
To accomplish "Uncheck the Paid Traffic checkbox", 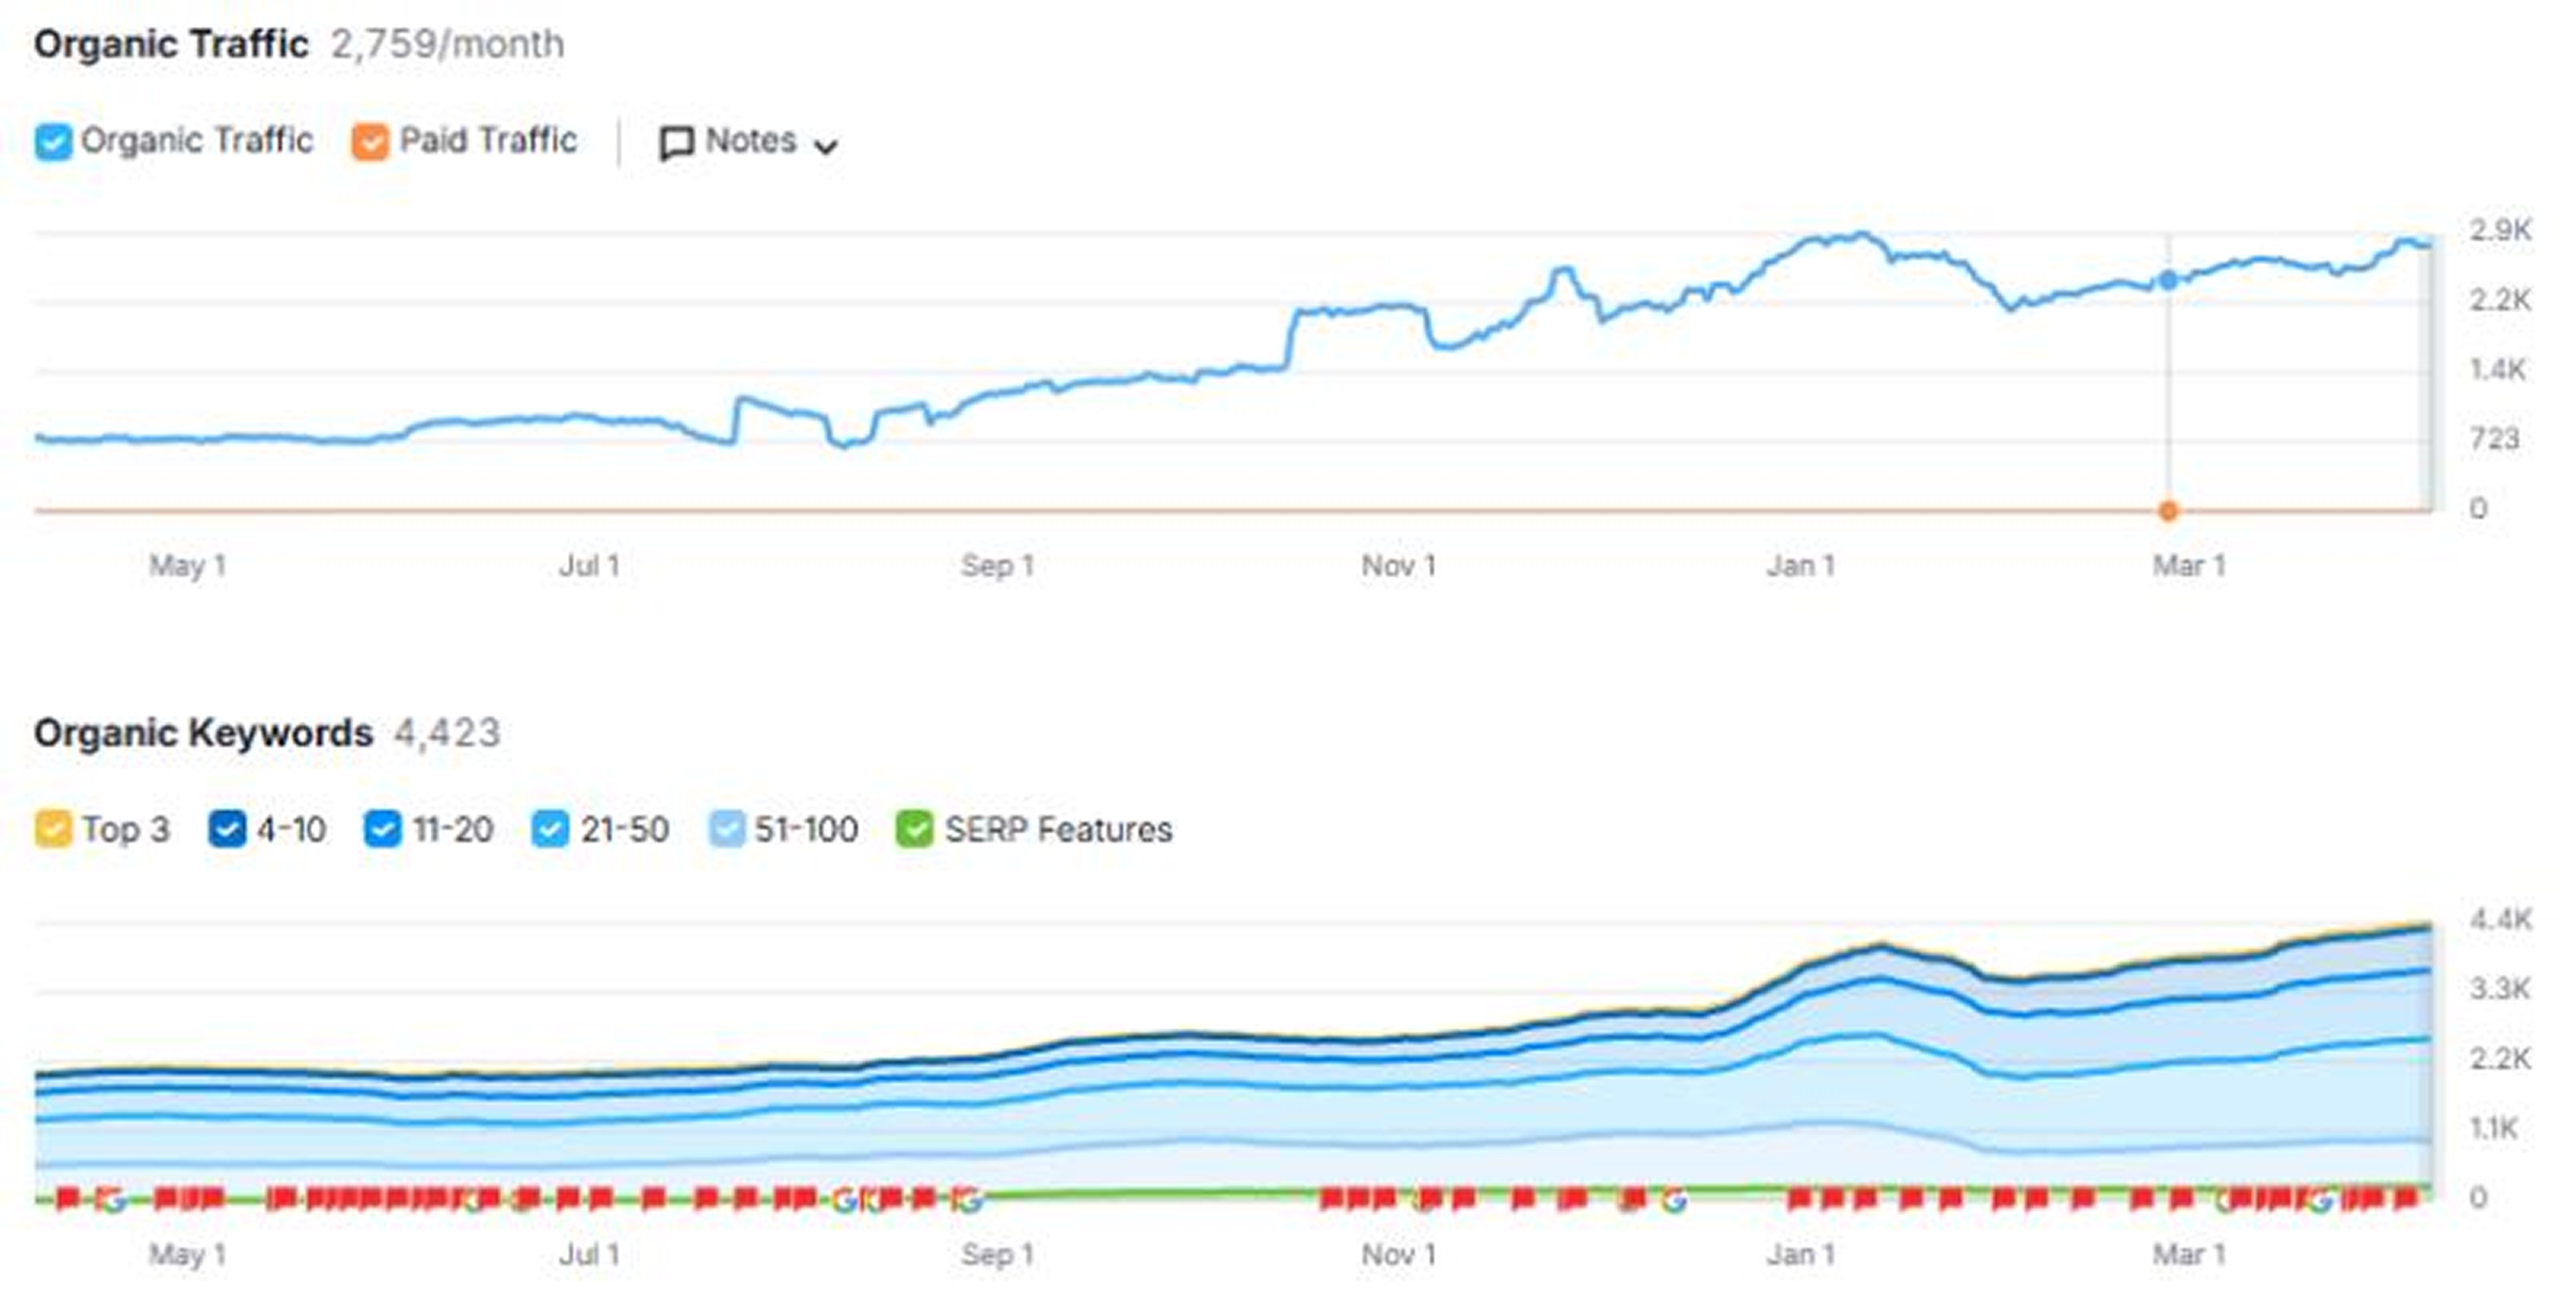I will 370,142.
